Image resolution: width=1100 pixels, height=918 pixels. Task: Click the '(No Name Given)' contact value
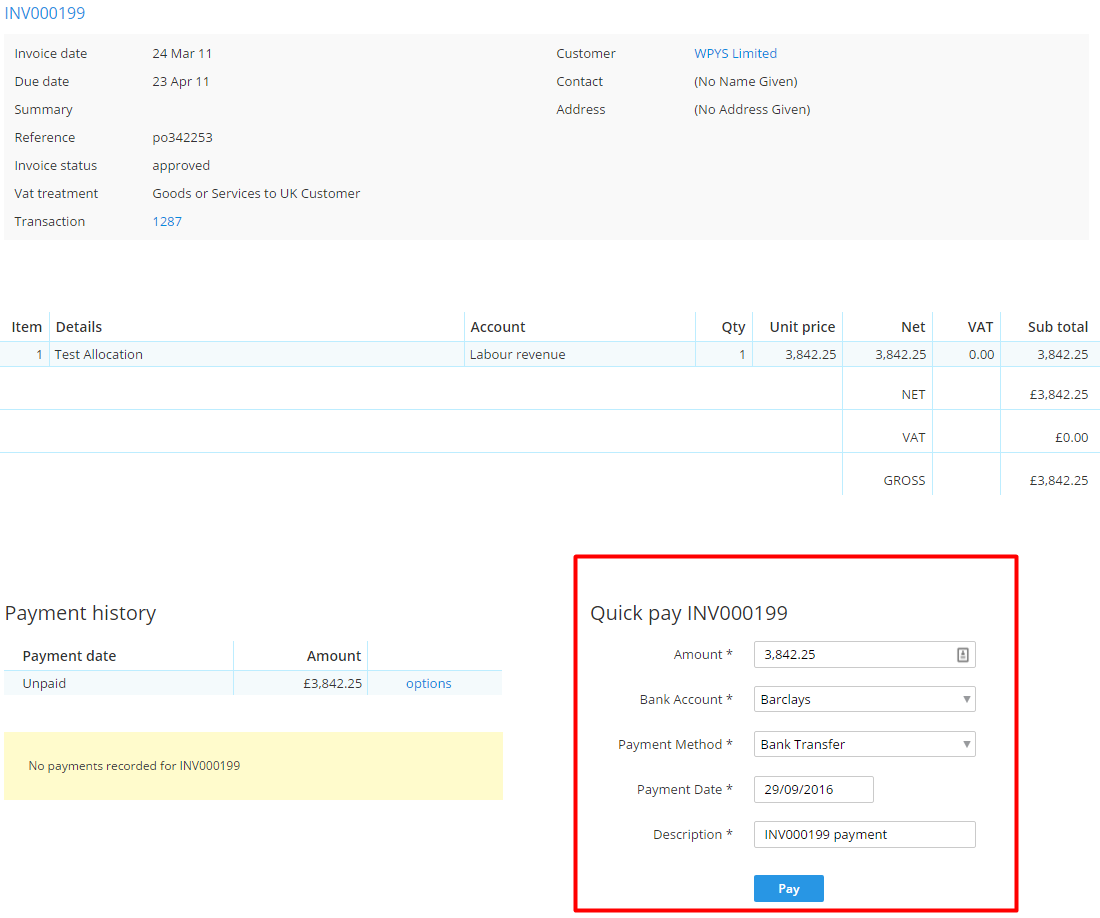[x=746, y=81]
